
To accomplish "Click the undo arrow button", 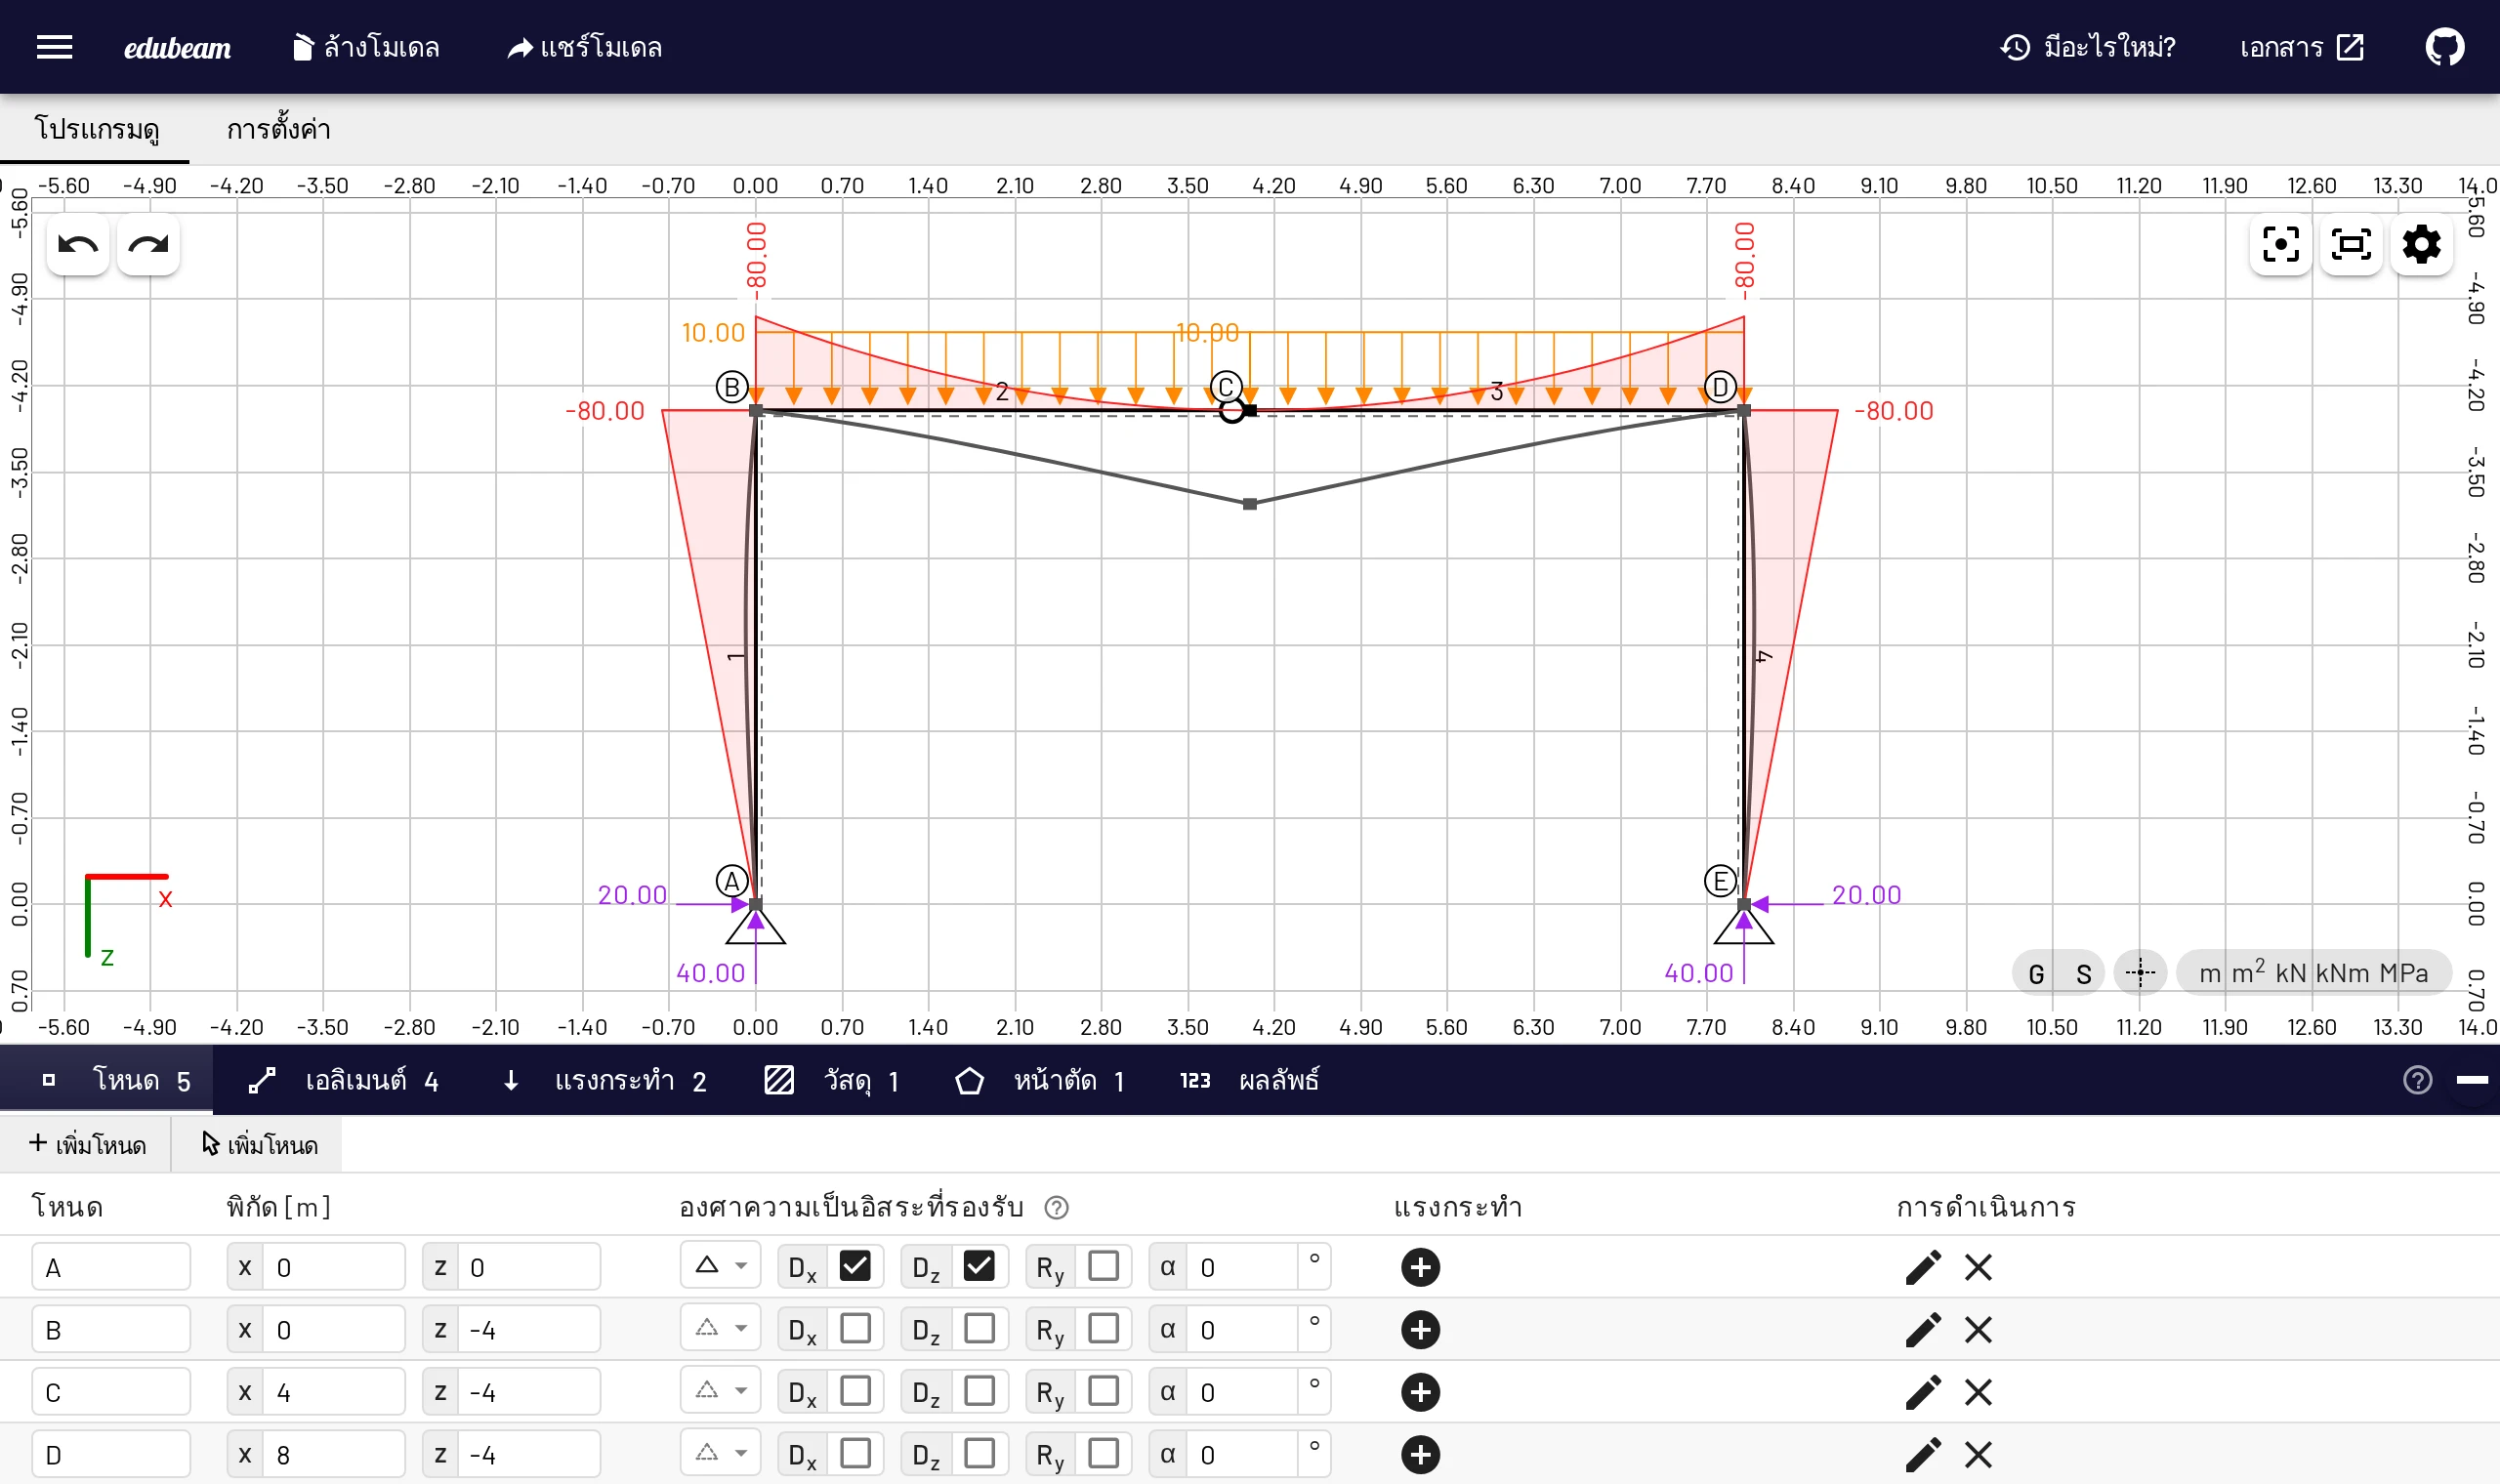I will [x=78, y=245].
